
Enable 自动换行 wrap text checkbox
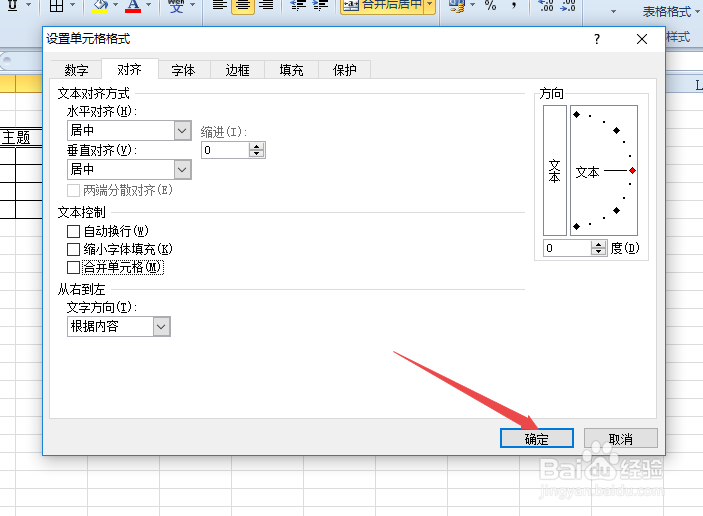pos(74,231)
